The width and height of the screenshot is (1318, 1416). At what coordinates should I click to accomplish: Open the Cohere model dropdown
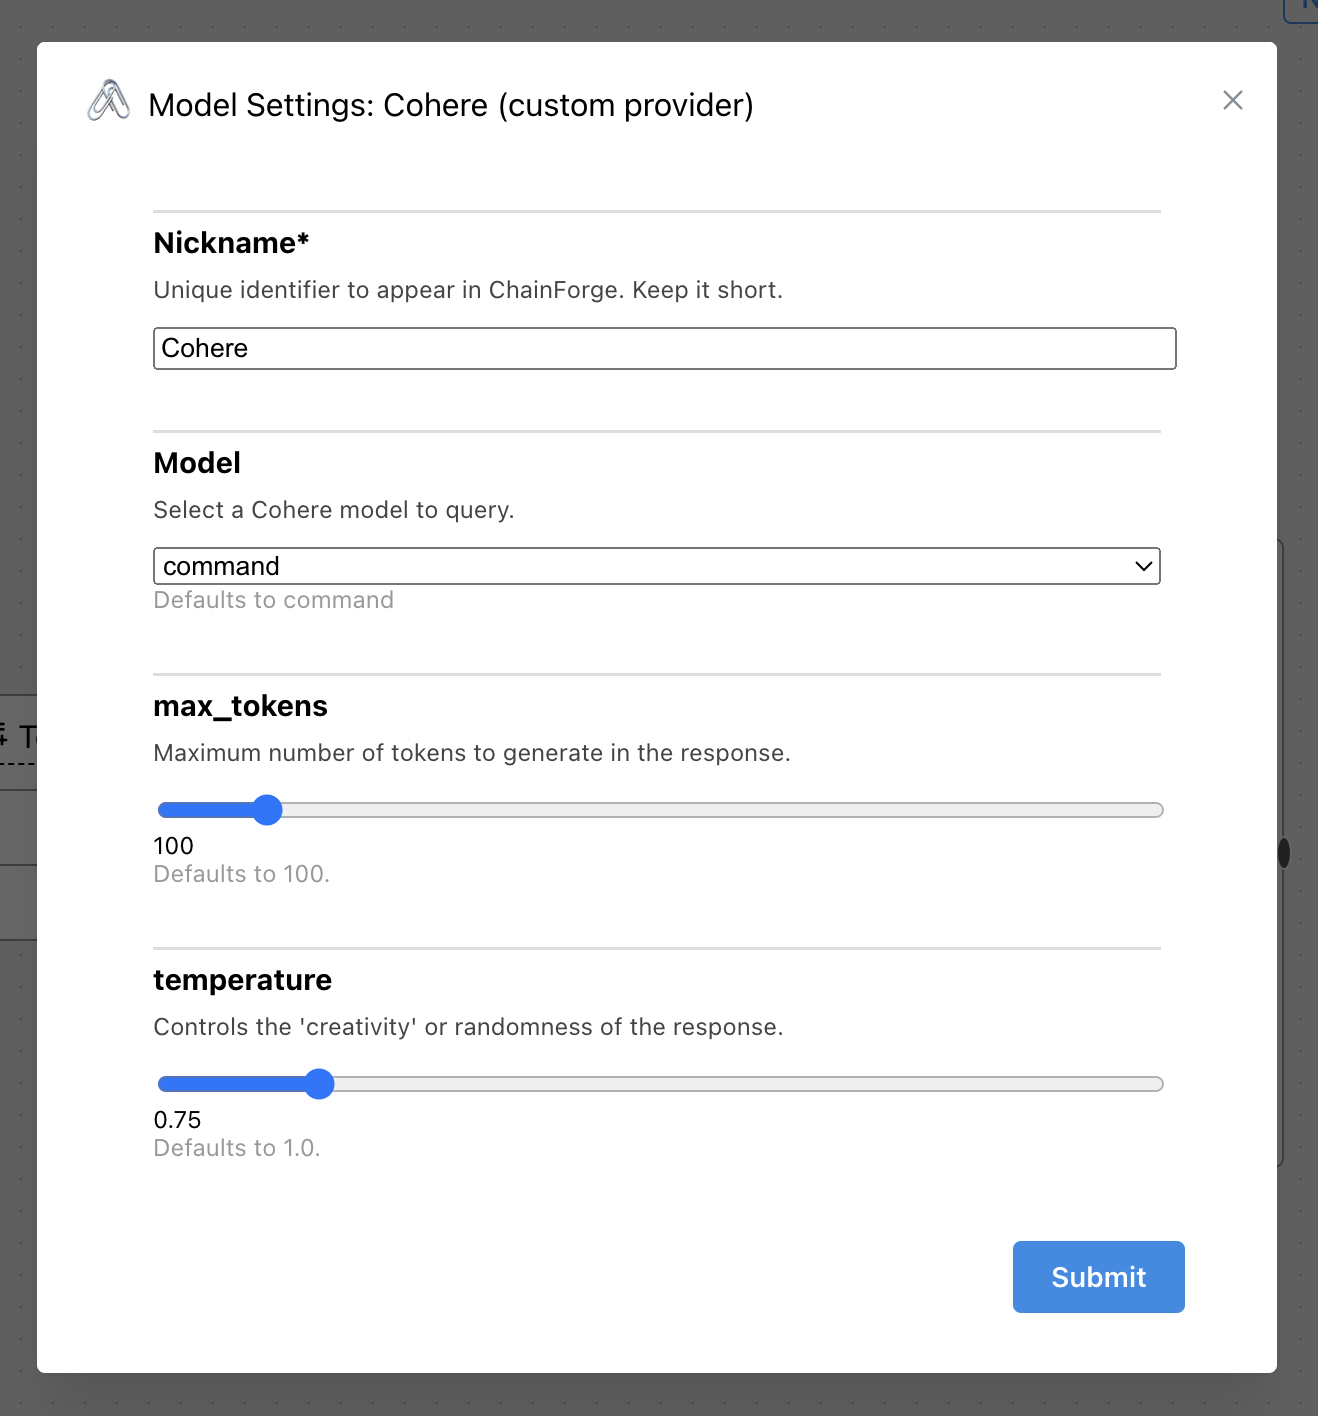pos(656,566)
